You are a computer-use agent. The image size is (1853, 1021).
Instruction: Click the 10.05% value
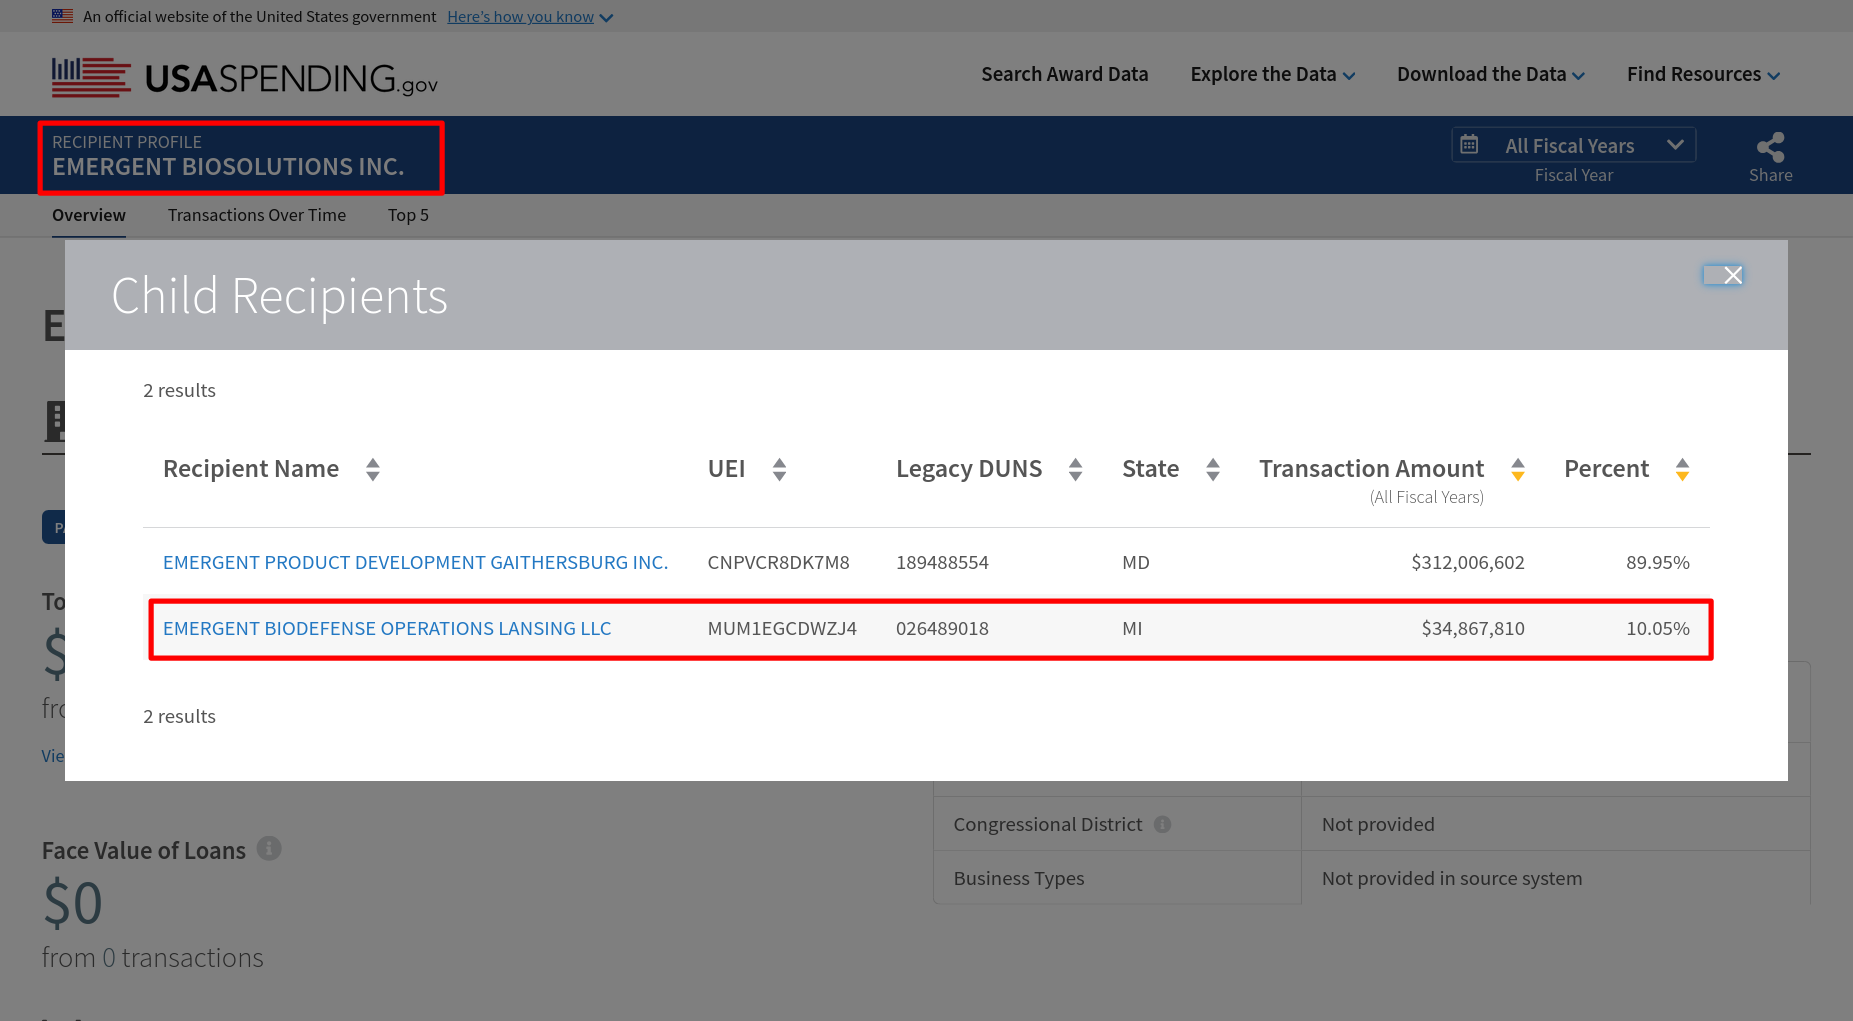coord(1658,628)
